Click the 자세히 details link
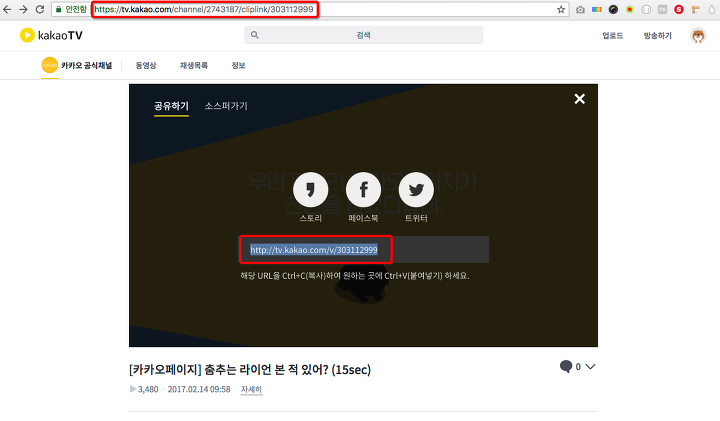 tap(251, 389)
